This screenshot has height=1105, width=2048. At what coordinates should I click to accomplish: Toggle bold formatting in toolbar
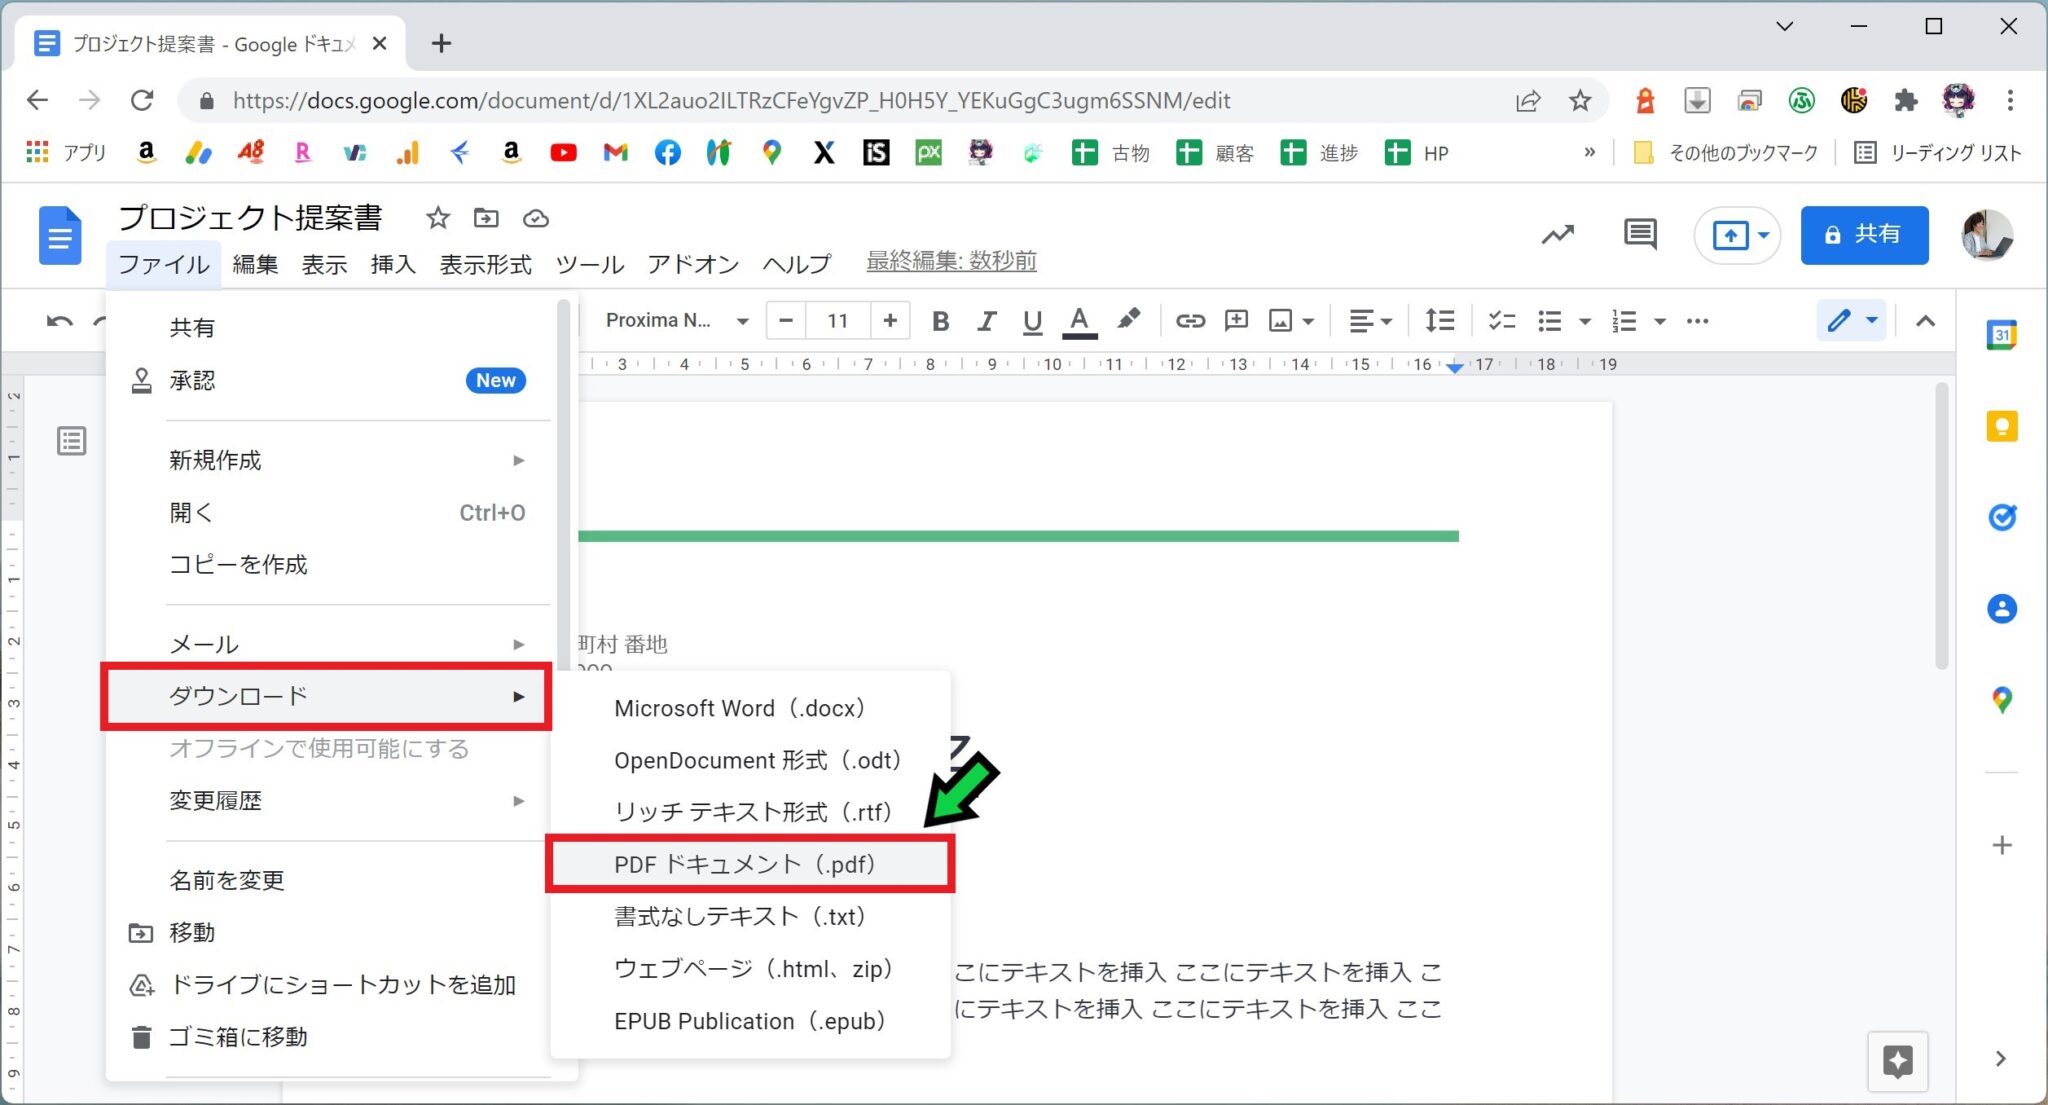[x=940, y=321]
